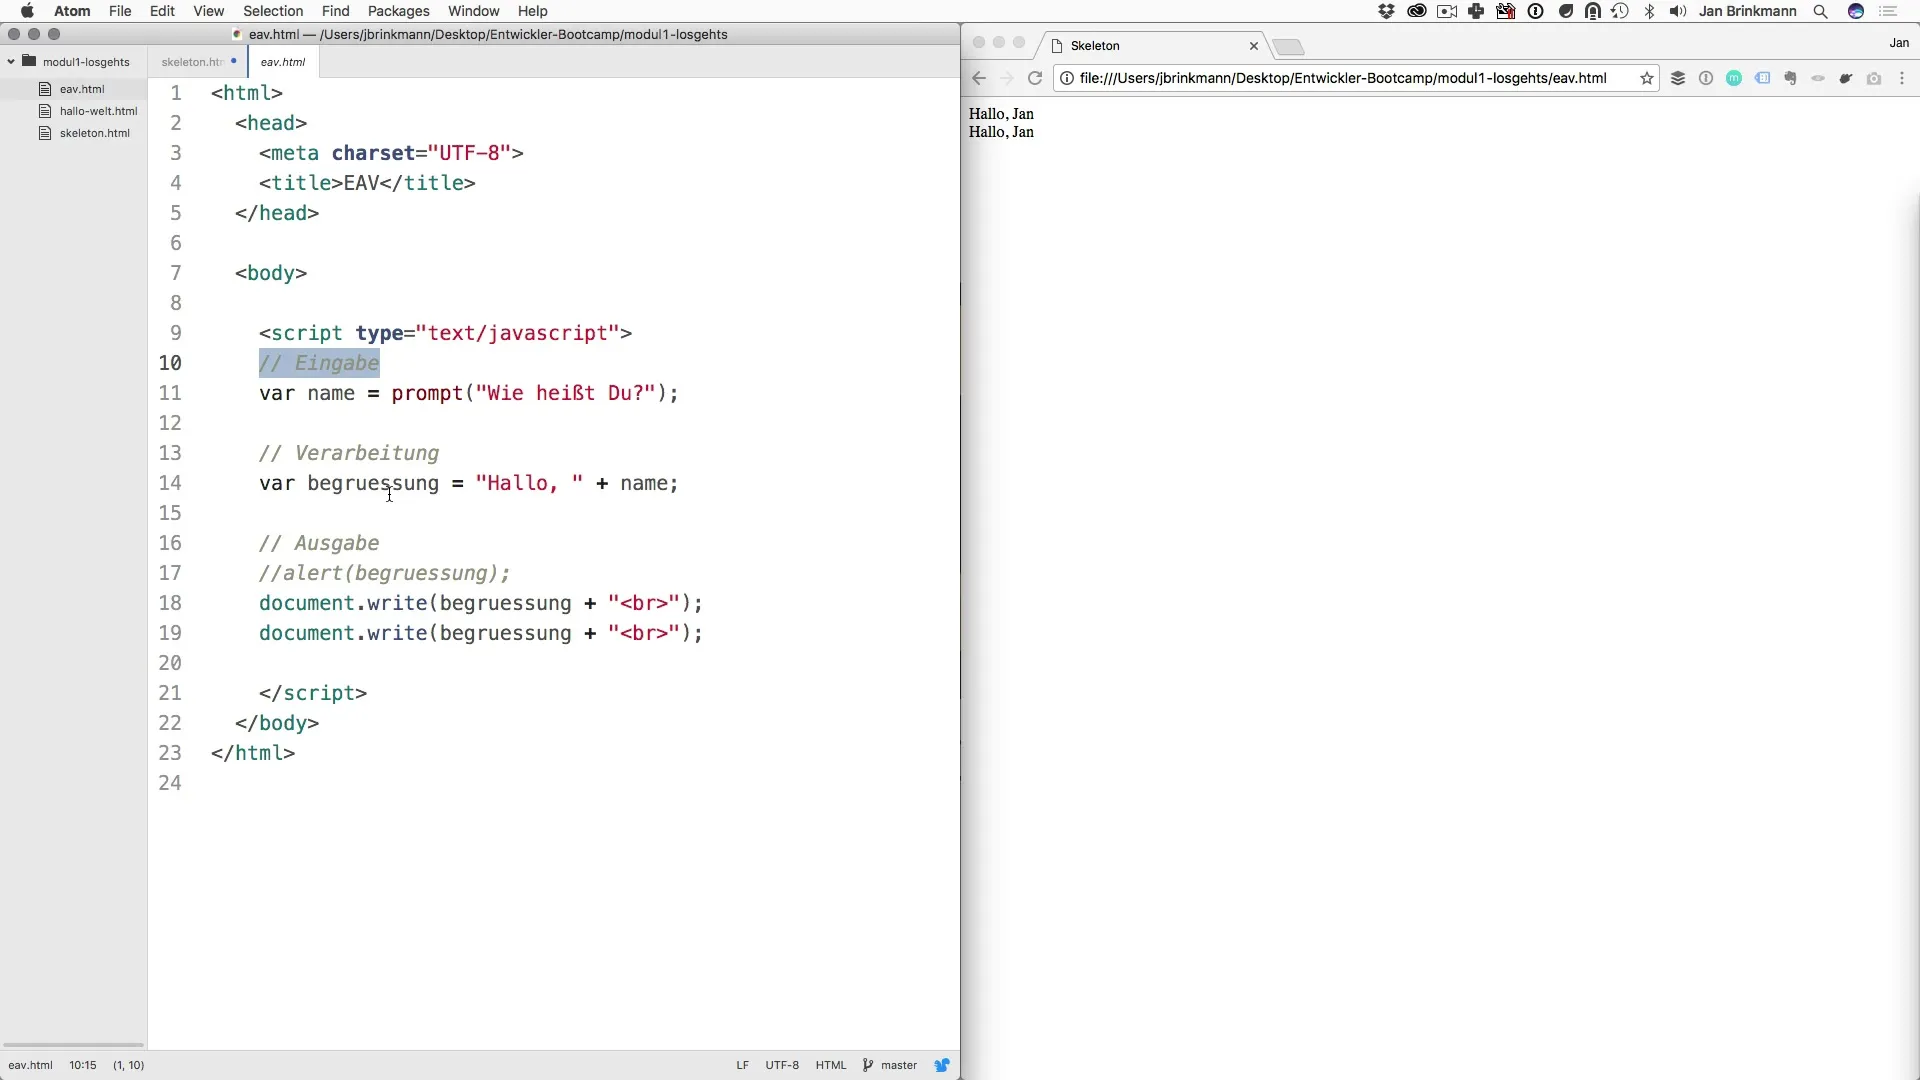
Task: Open the Help menu
Action: tap(532, 11)
